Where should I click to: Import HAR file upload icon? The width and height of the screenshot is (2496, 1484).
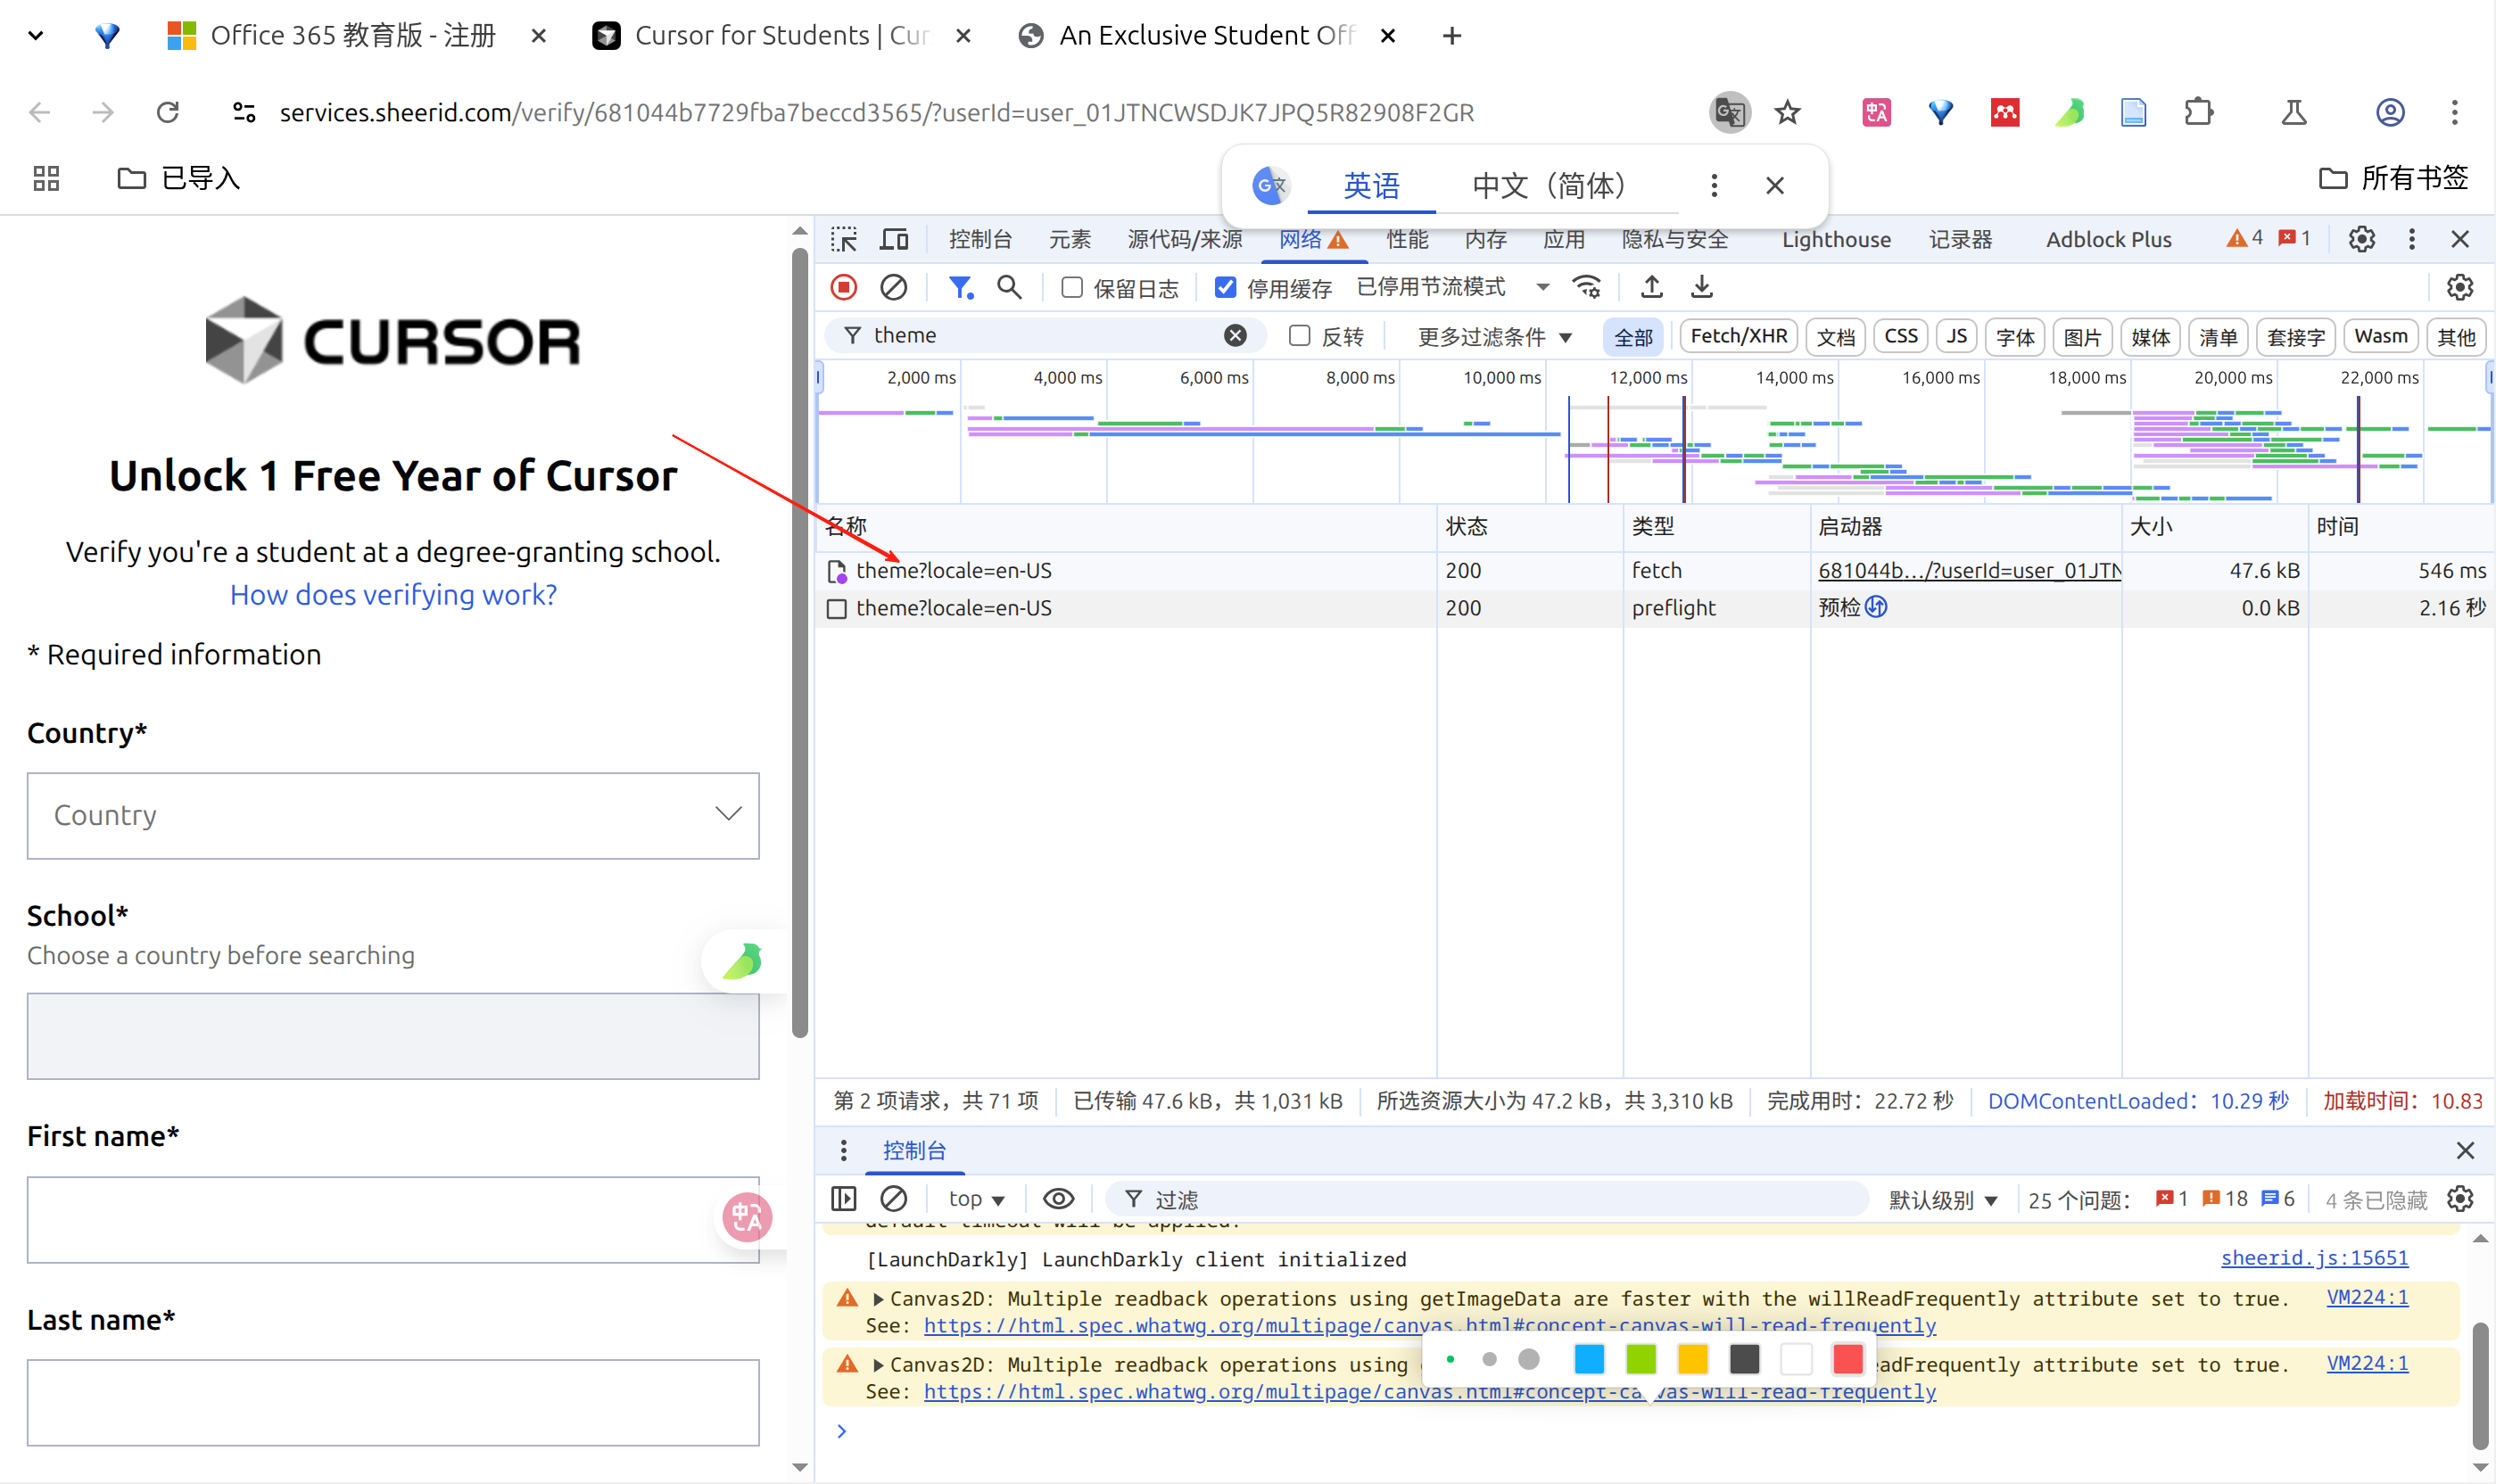pos(1652,288)
